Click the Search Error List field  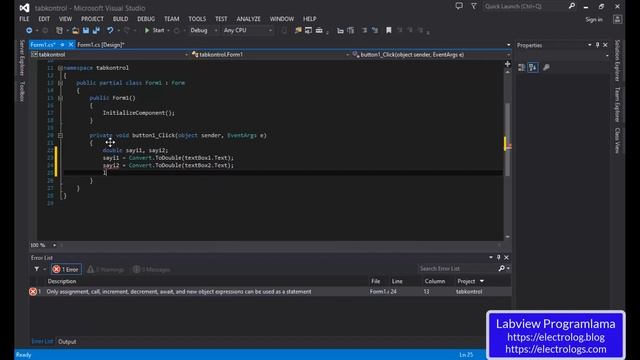pos(457,269)
